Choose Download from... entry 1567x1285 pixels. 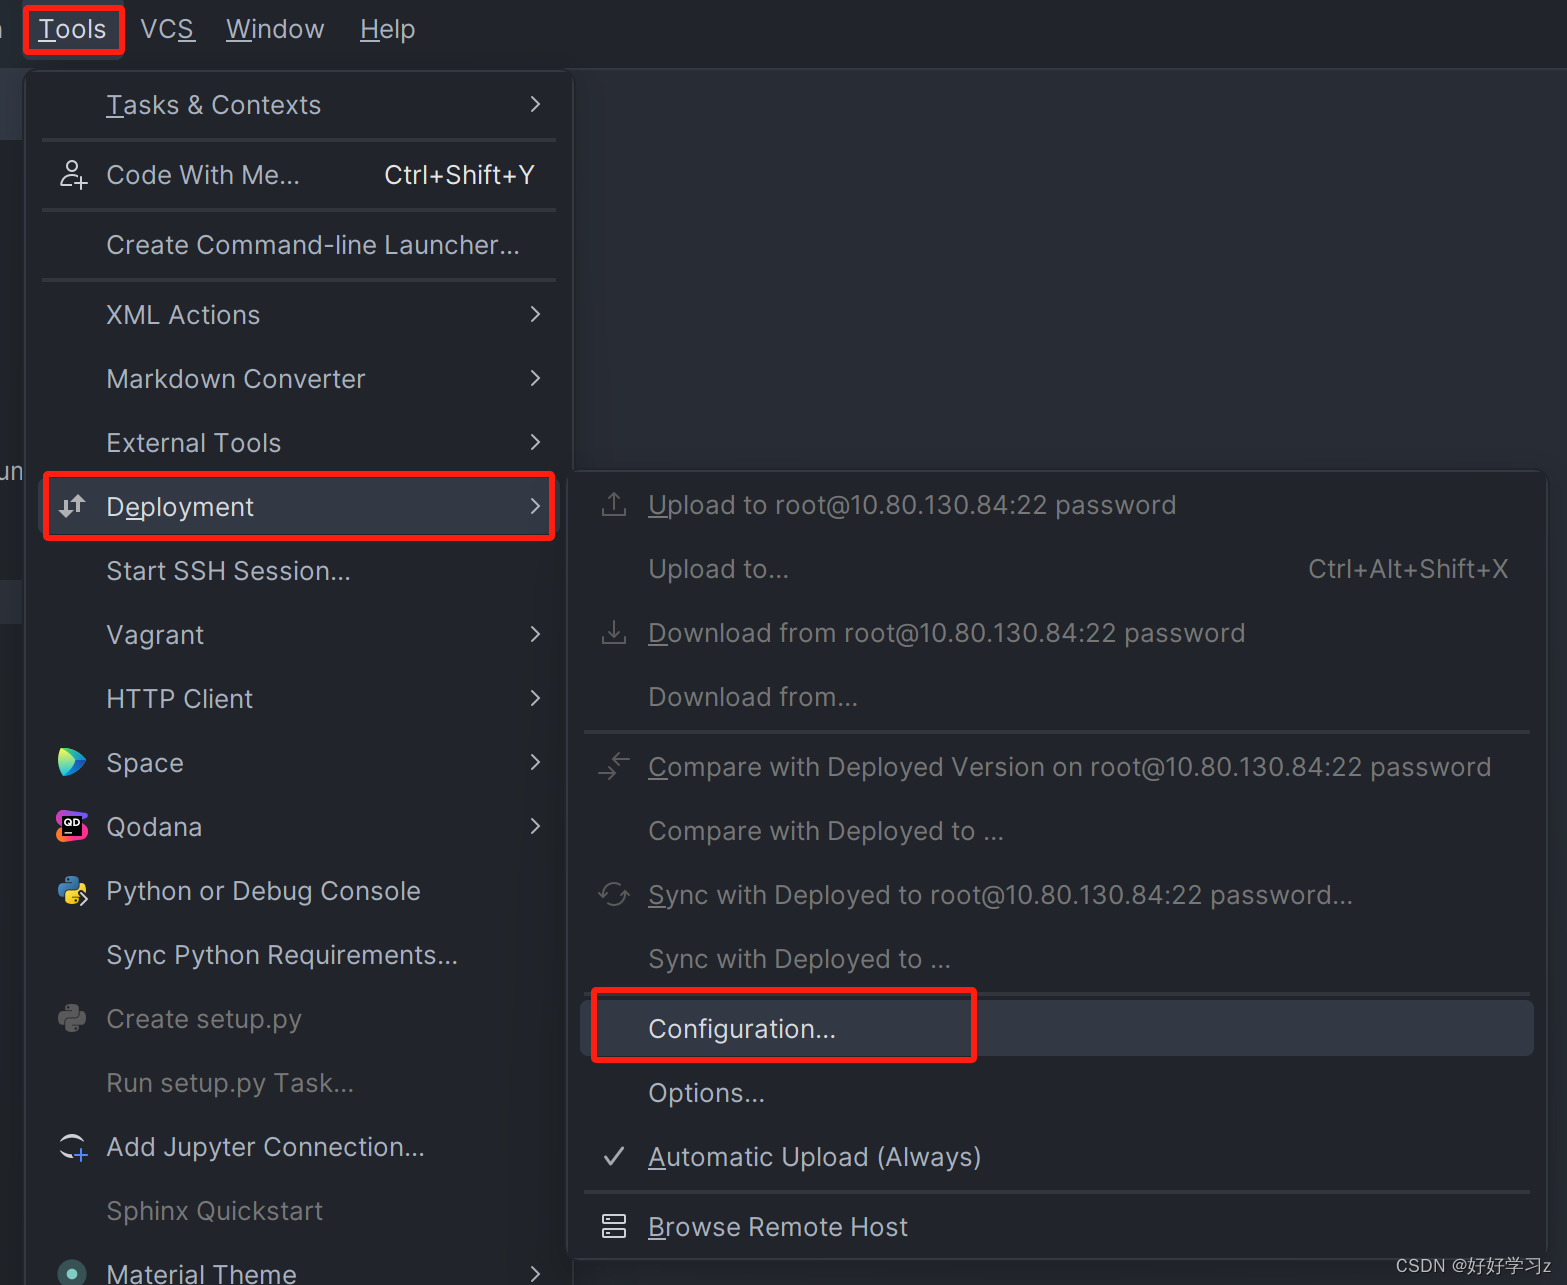point(1057,696)
